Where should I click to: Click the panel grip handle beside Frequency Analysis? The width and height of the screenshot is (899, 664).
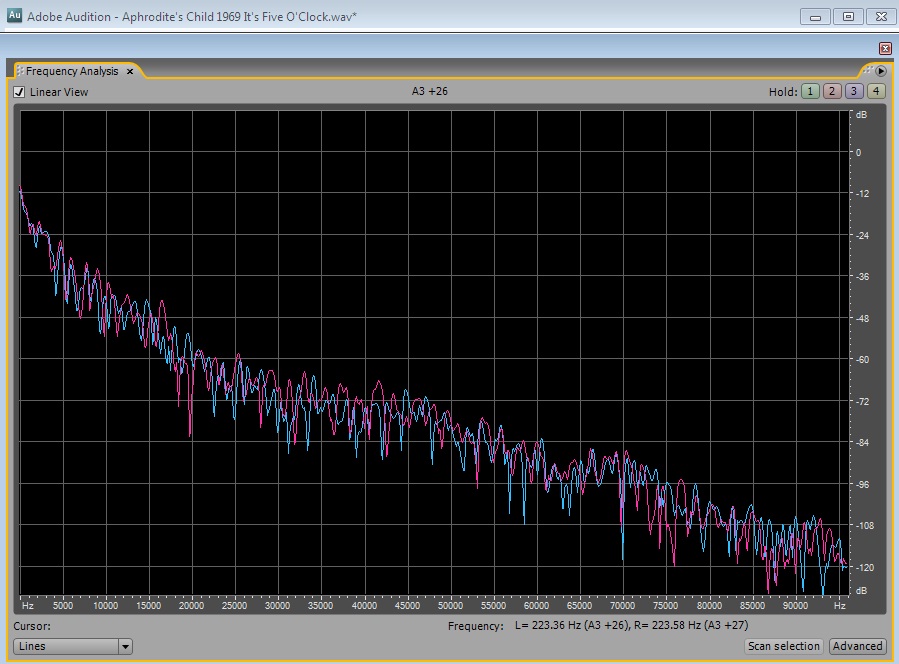click(x=19, y=72)
